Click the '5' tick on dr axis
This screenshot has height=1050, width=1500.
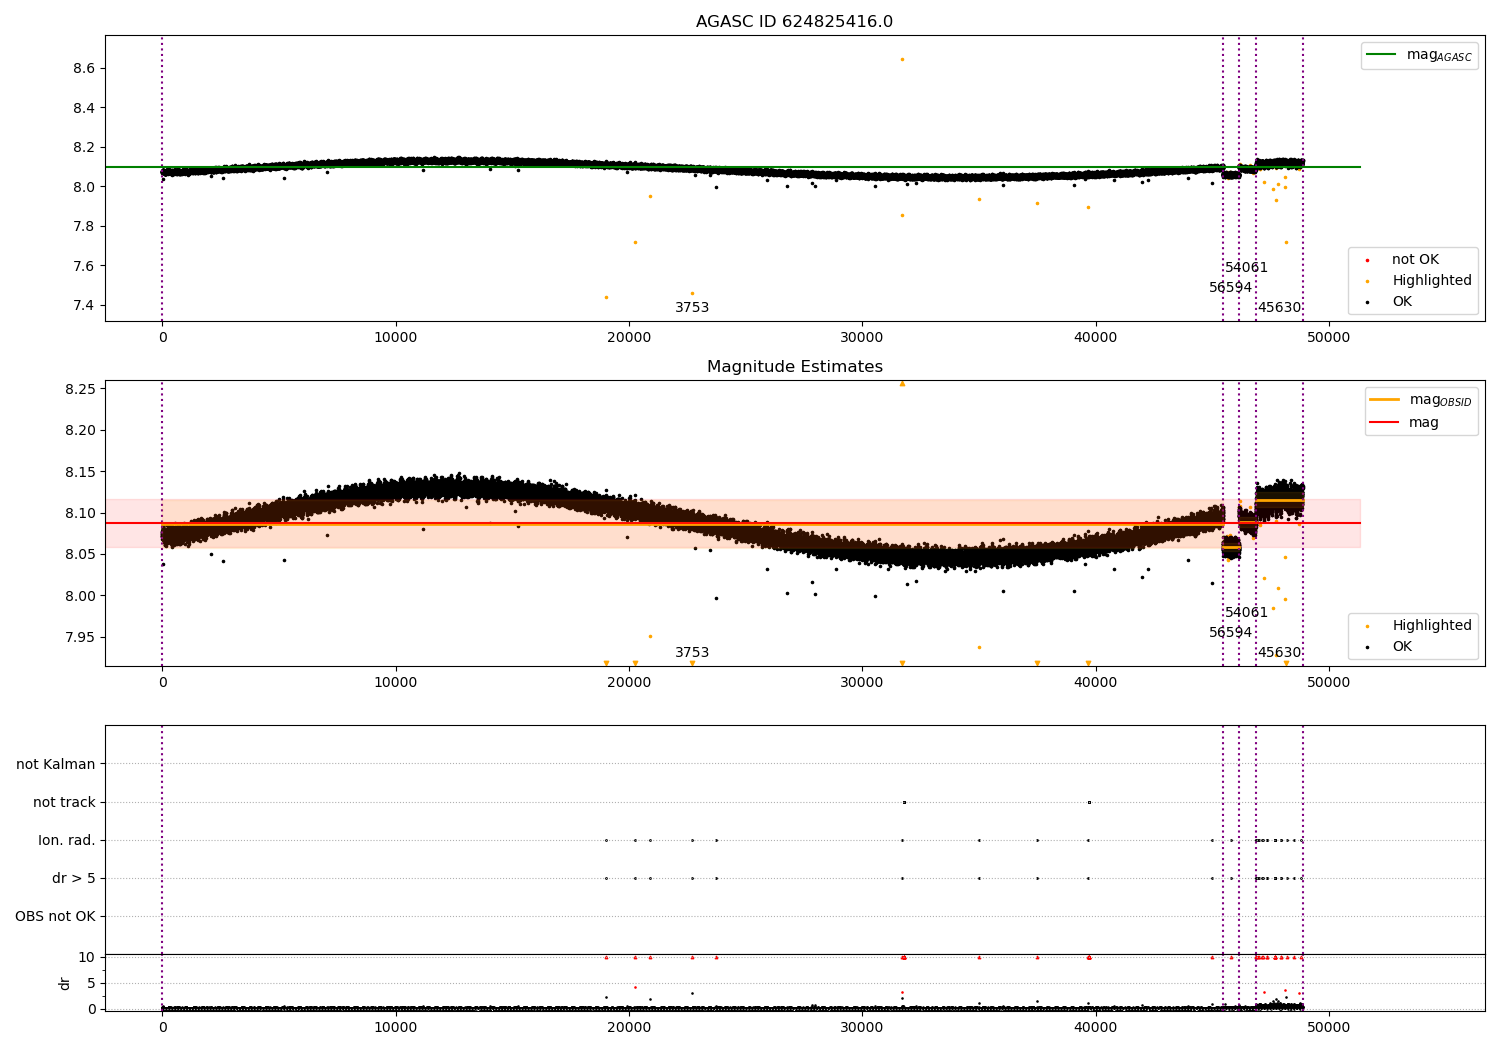pyautogui.click(x=91, y=983)
